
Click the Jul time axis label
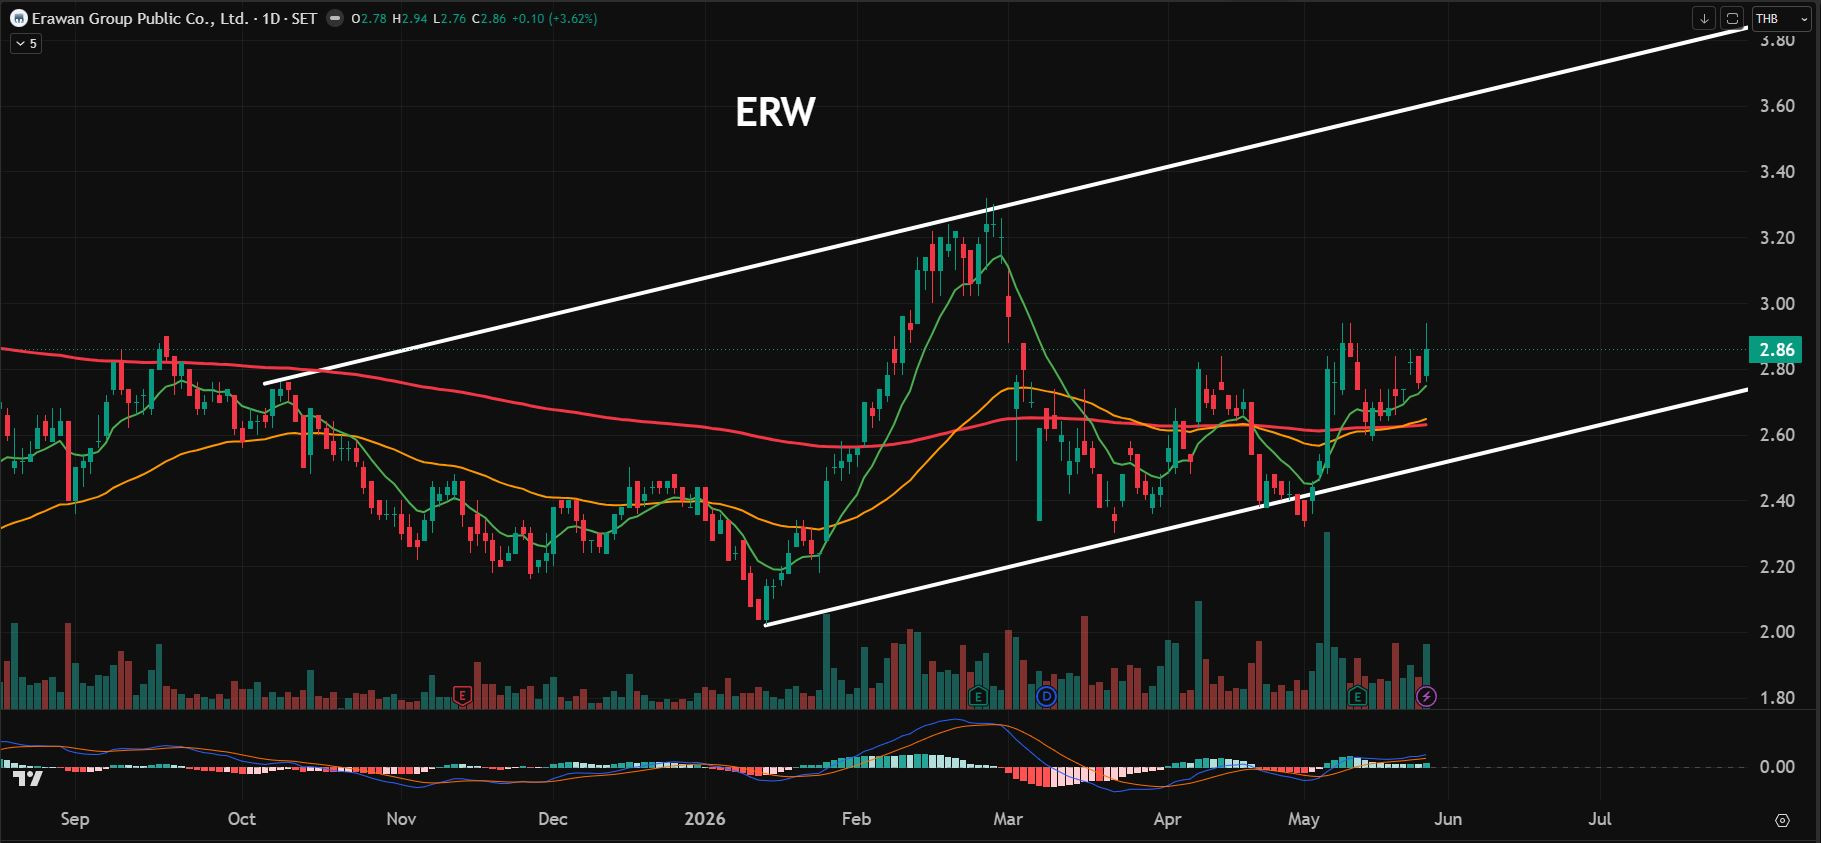1600,819
